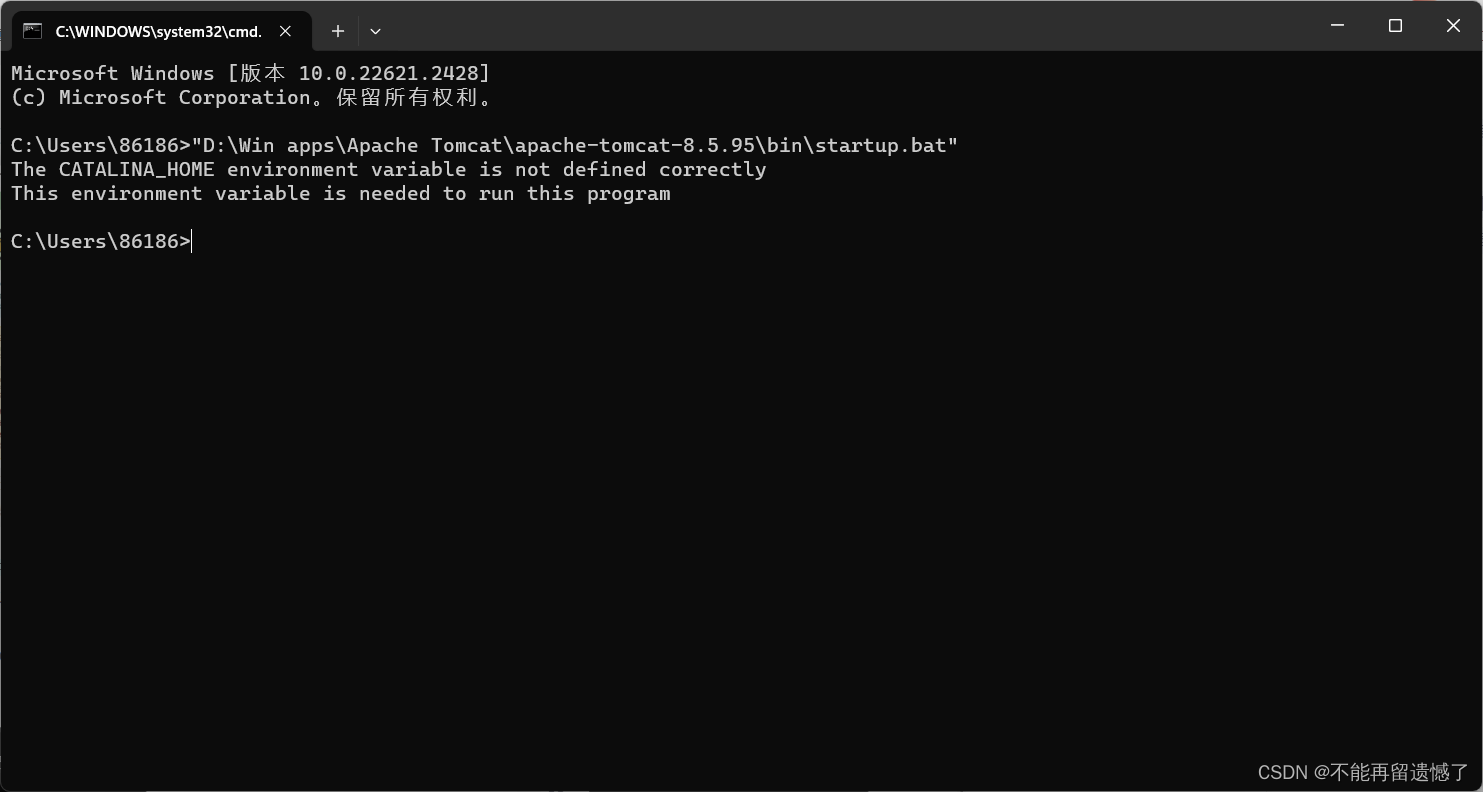This screenshot has width=1483, height=792.
Task: Click the cmd icon in the tab
Action: (32, 31)
